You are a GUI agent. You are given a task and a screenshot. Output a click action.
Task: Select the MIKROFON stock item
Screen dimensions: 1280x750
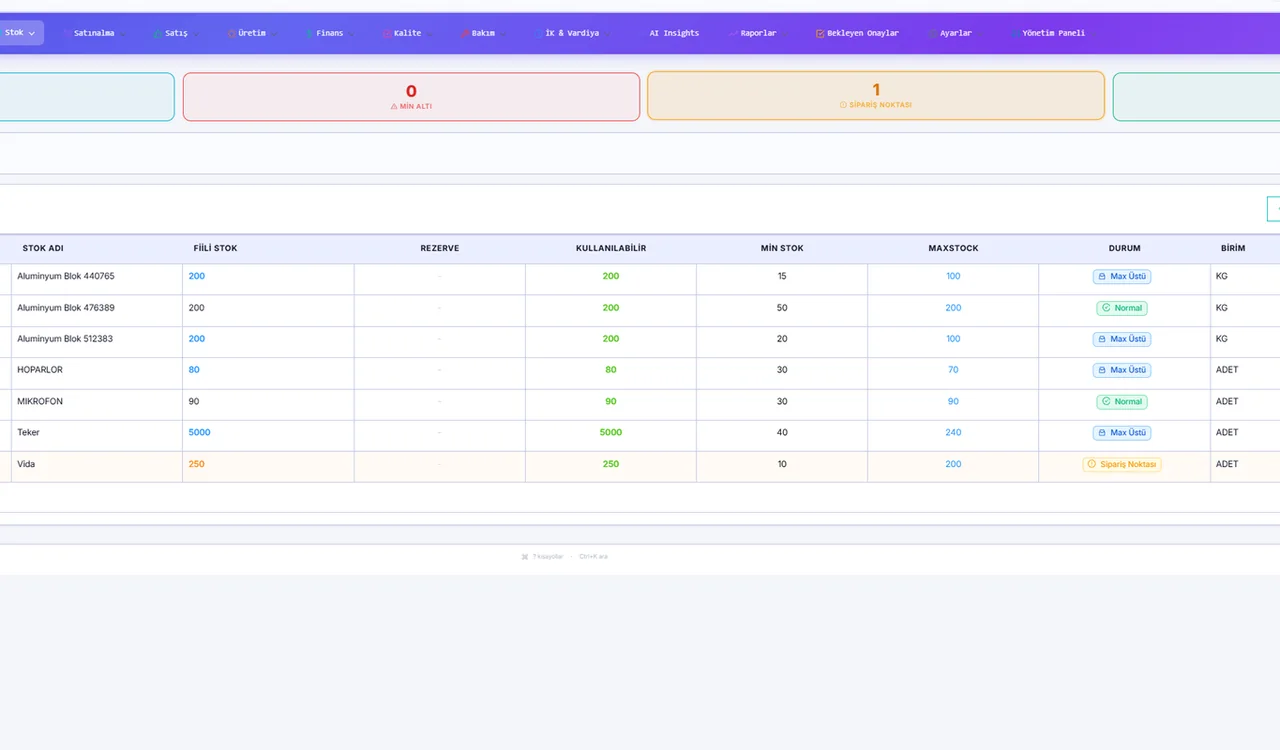tap(40, 401)
